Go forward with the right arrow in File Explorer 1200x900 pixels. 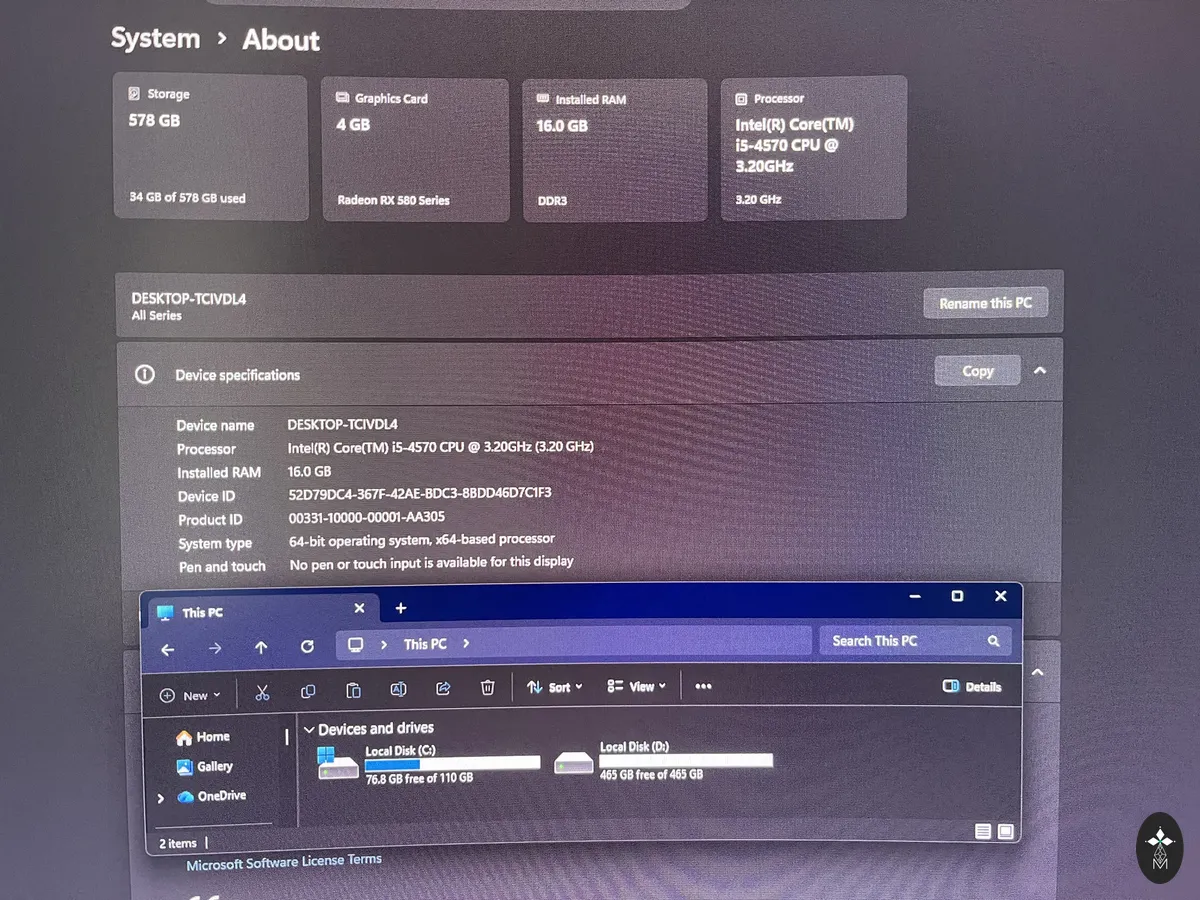pyautogui.click(x=215, y=648)
